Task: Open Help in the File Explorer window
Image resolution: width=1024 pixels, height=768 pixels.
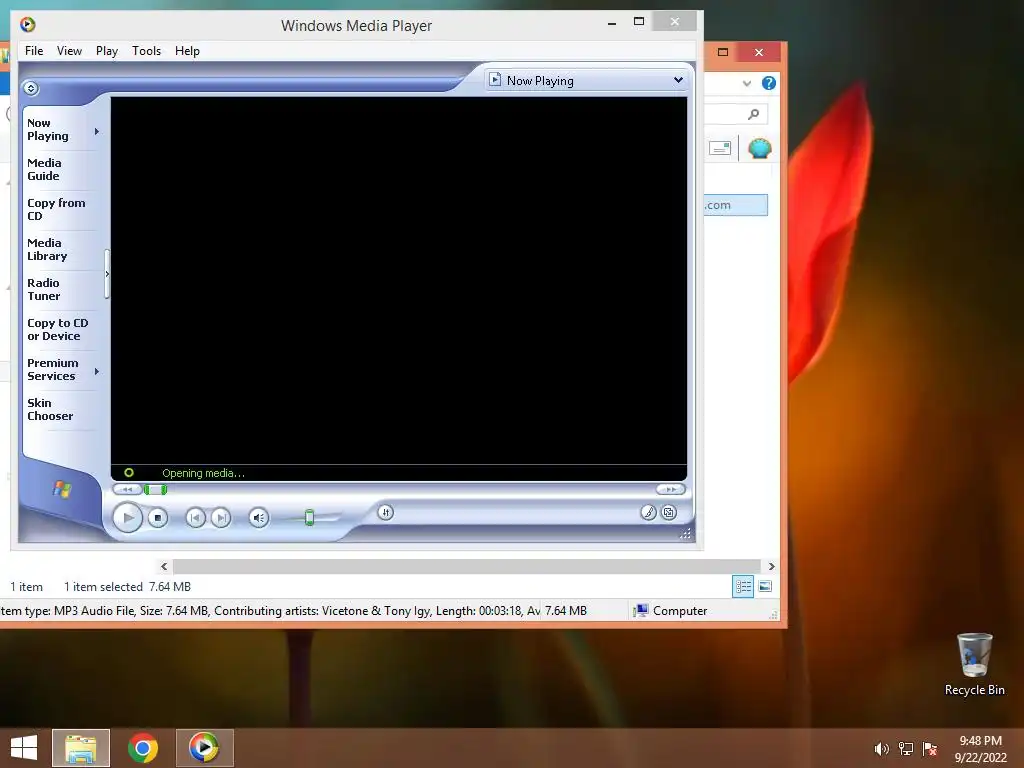Action: (x=769, y=83)
